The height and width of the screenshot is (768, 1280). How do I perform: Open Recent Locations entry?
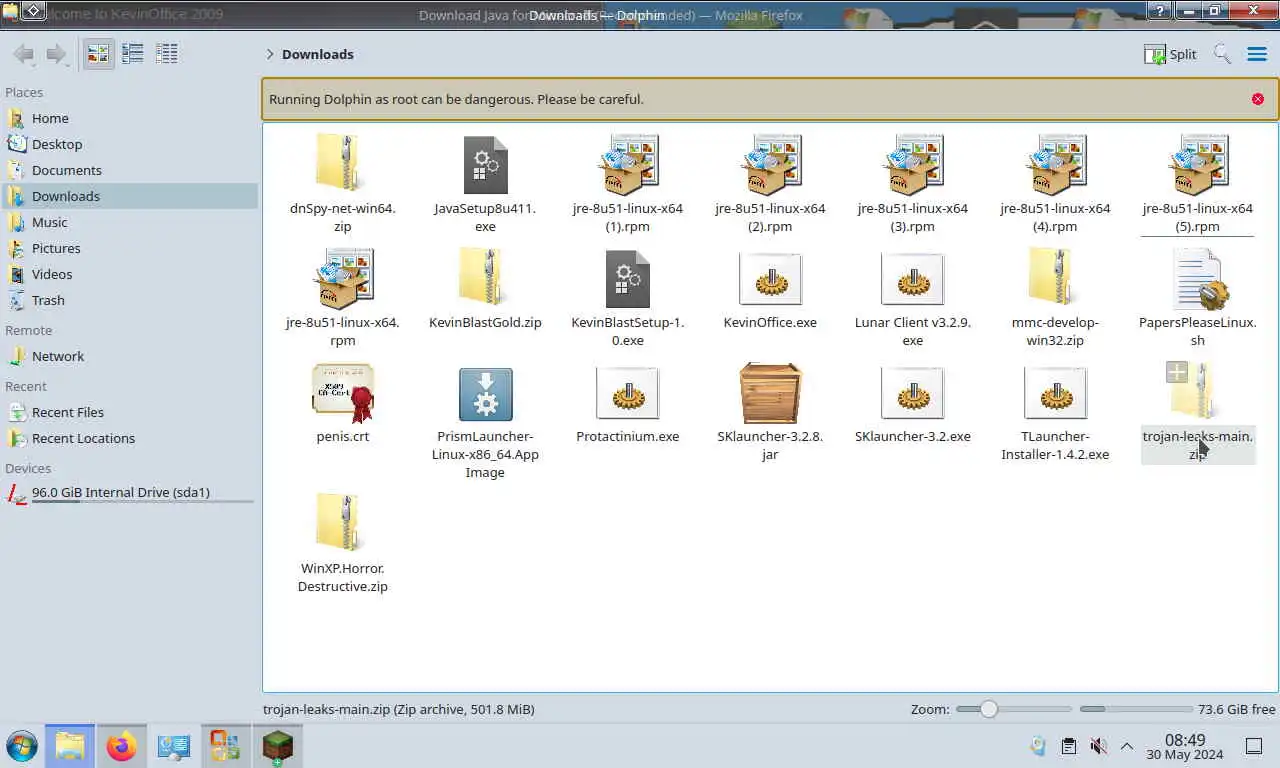pyautogui.click(x=129, y=438)
